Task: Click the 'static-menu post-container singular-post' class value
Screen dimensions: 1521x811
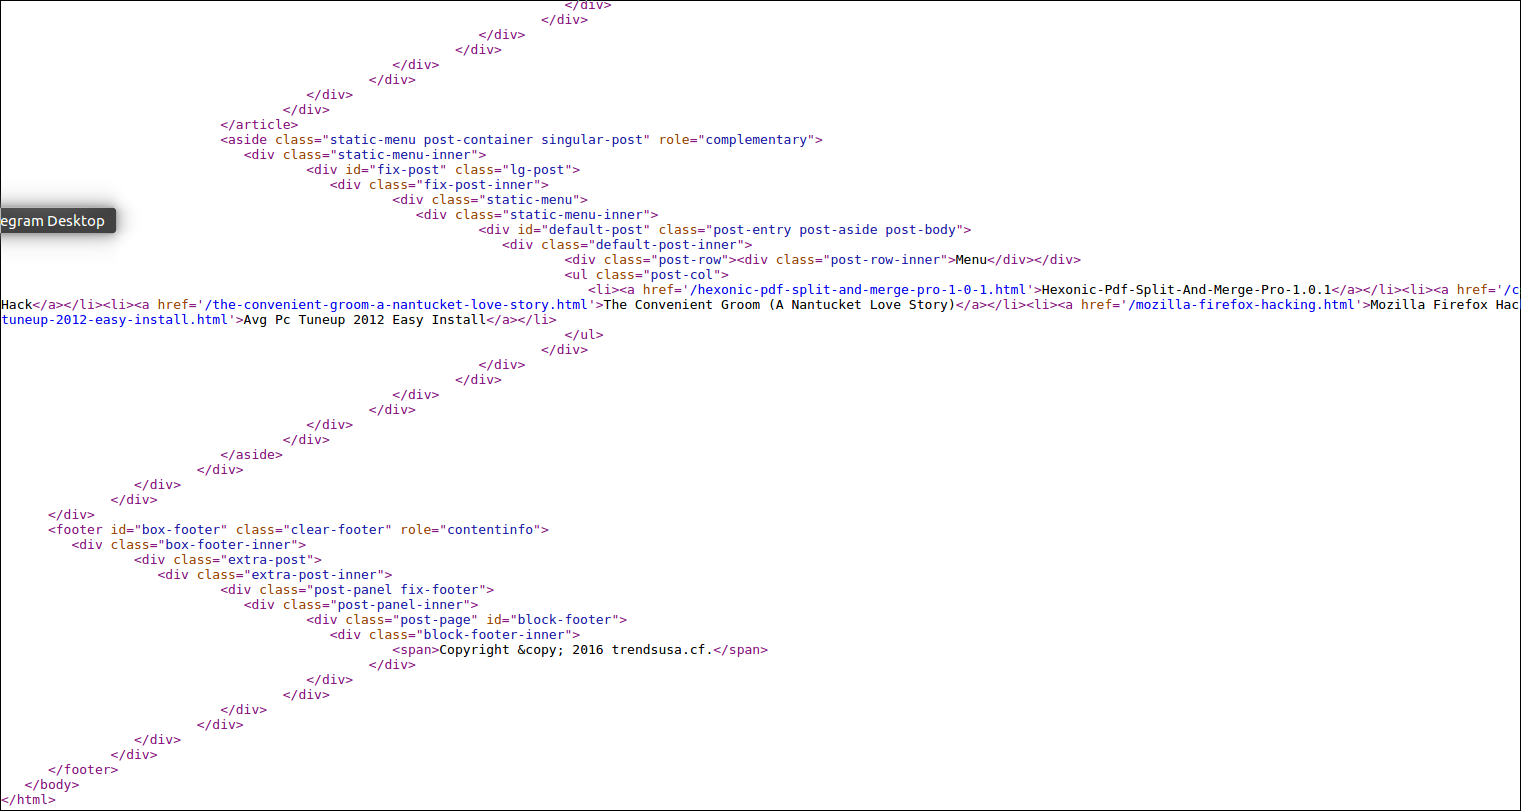Action: (x=486, y=140)
